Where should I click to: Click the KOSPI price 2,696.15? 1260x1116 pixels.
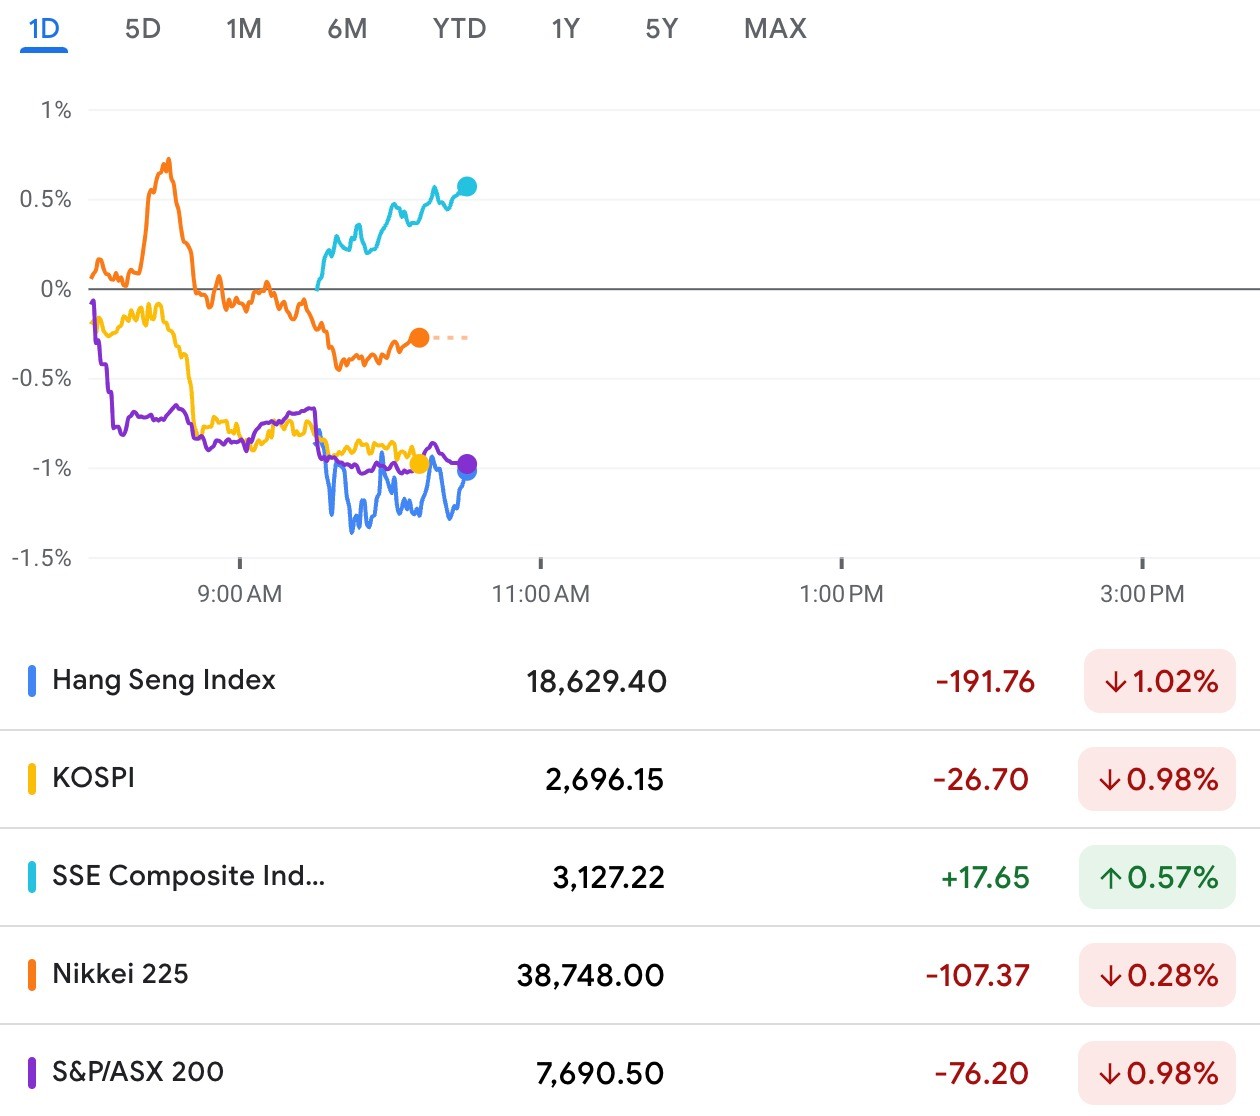604,780
